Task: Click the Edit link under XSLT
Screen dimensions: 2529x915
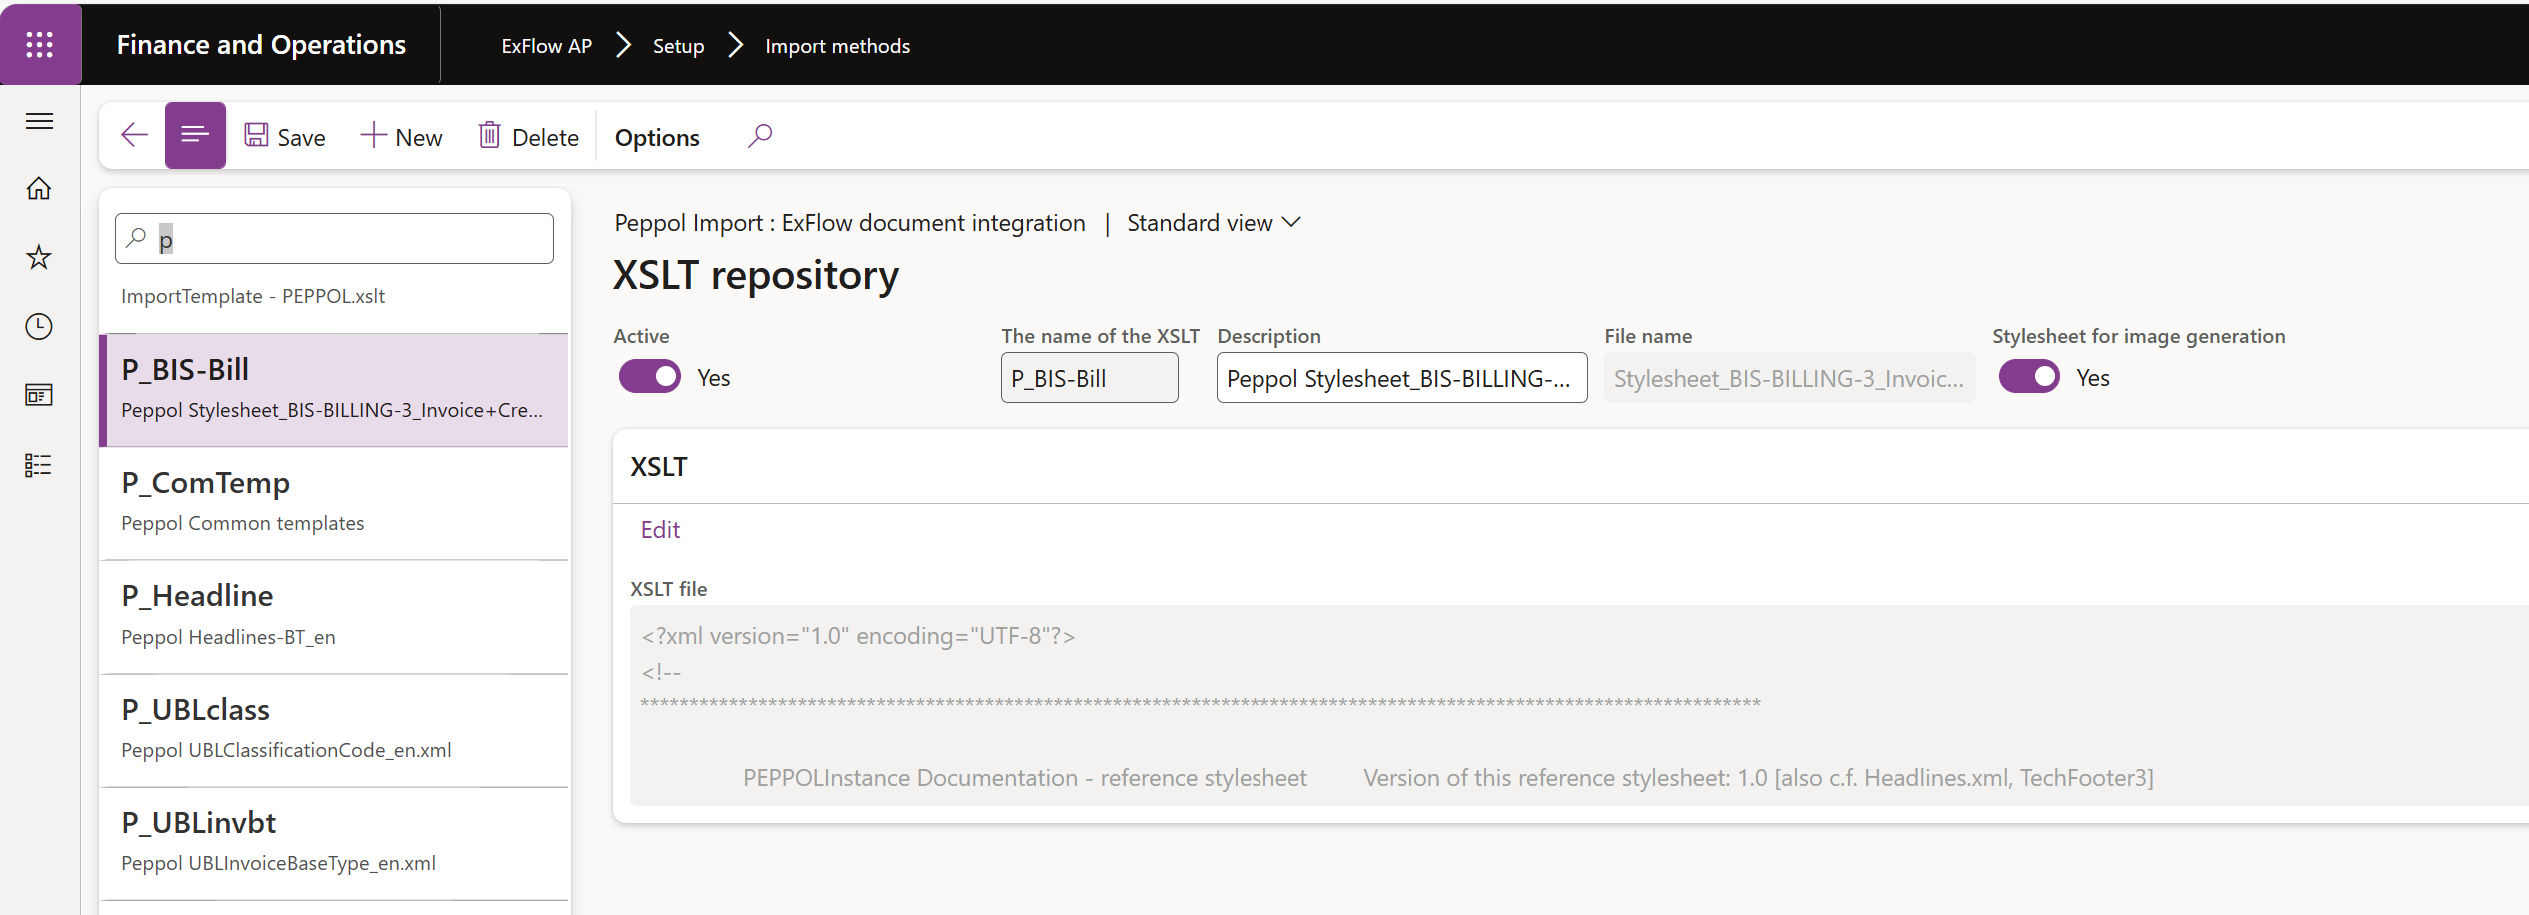Action: pos(660,530)
